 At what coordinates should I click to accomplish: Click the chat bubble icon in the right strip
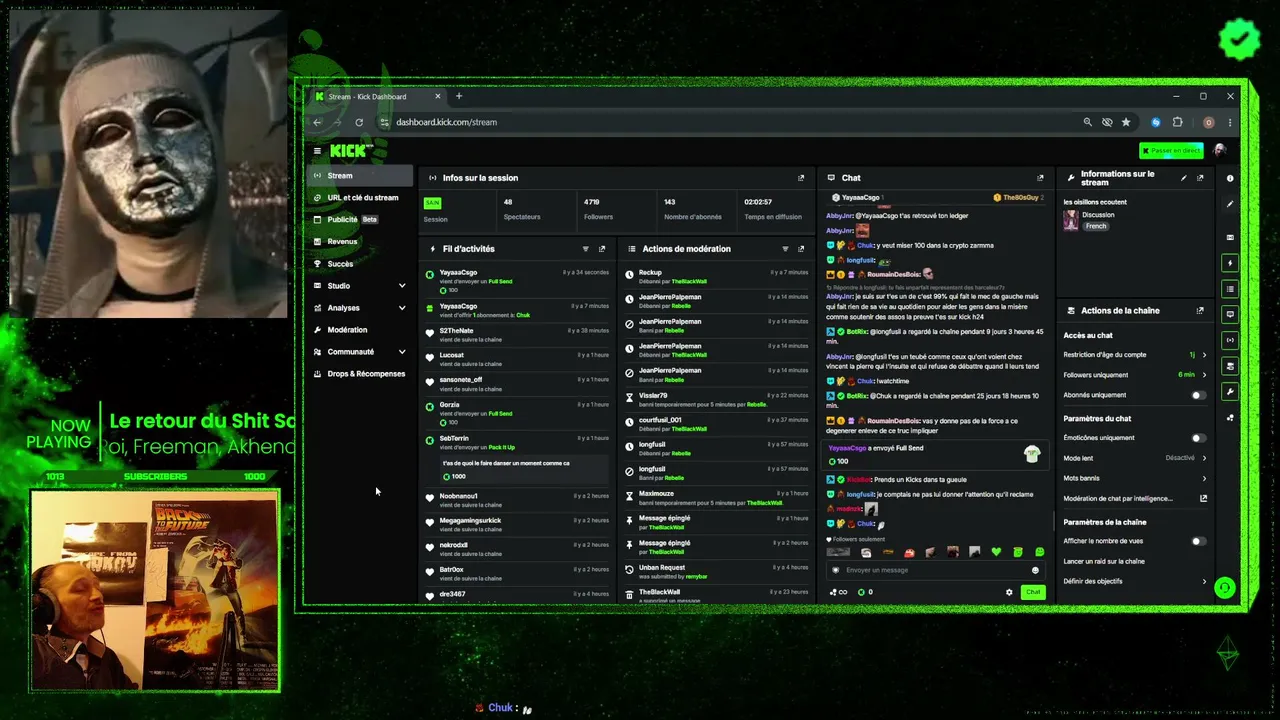click(x=1230, y=314)
